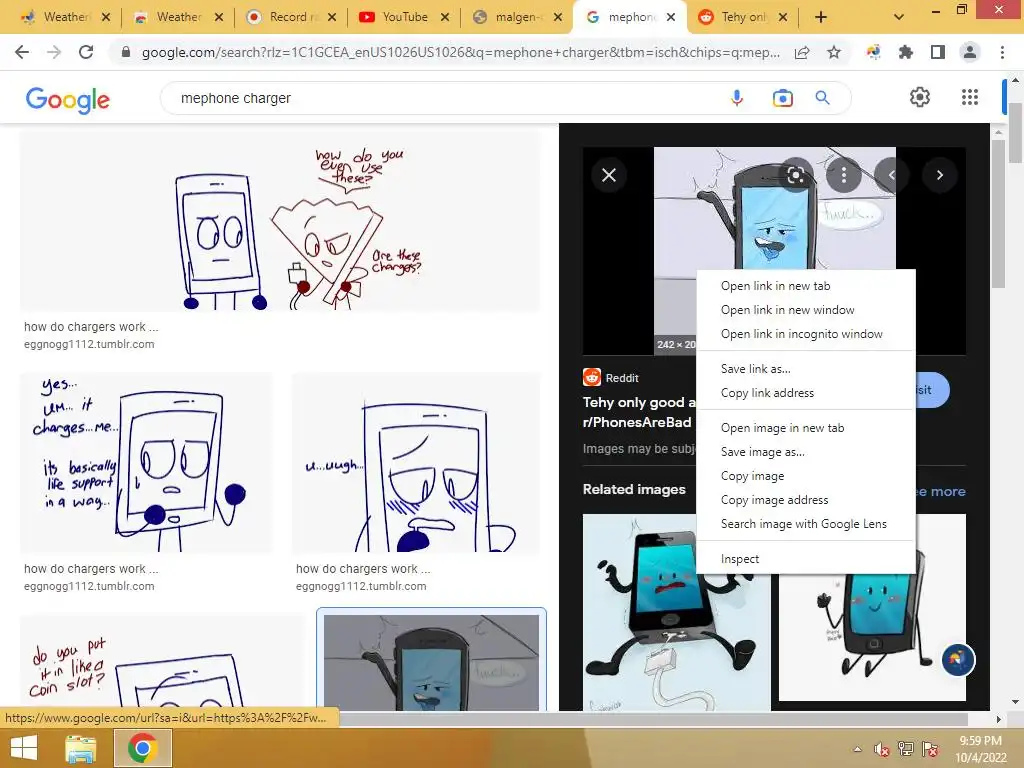
Task: Click the page vertical scrollbar
Action: pos(1015,134)
